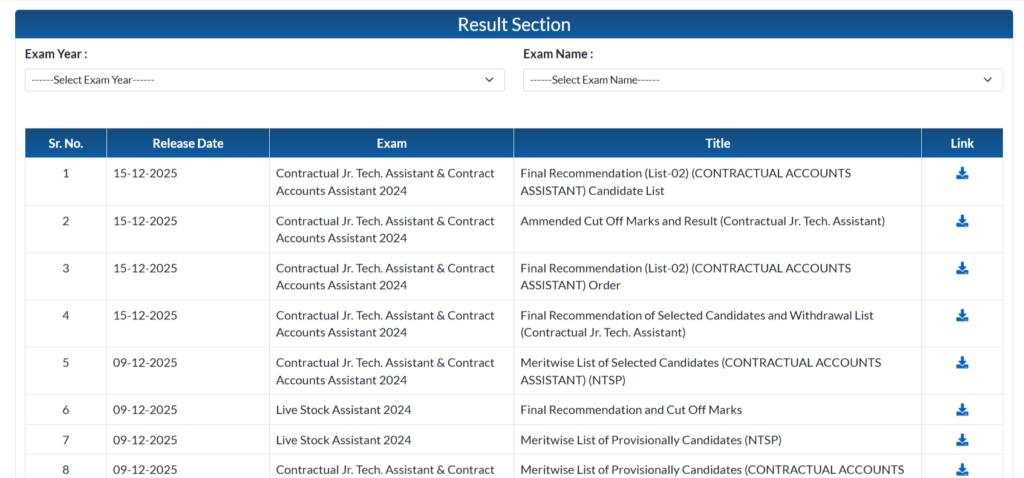Click the Release Date column header
Image resolution: width=1024 pixels, height=478 pixels.
coord(188,143)
